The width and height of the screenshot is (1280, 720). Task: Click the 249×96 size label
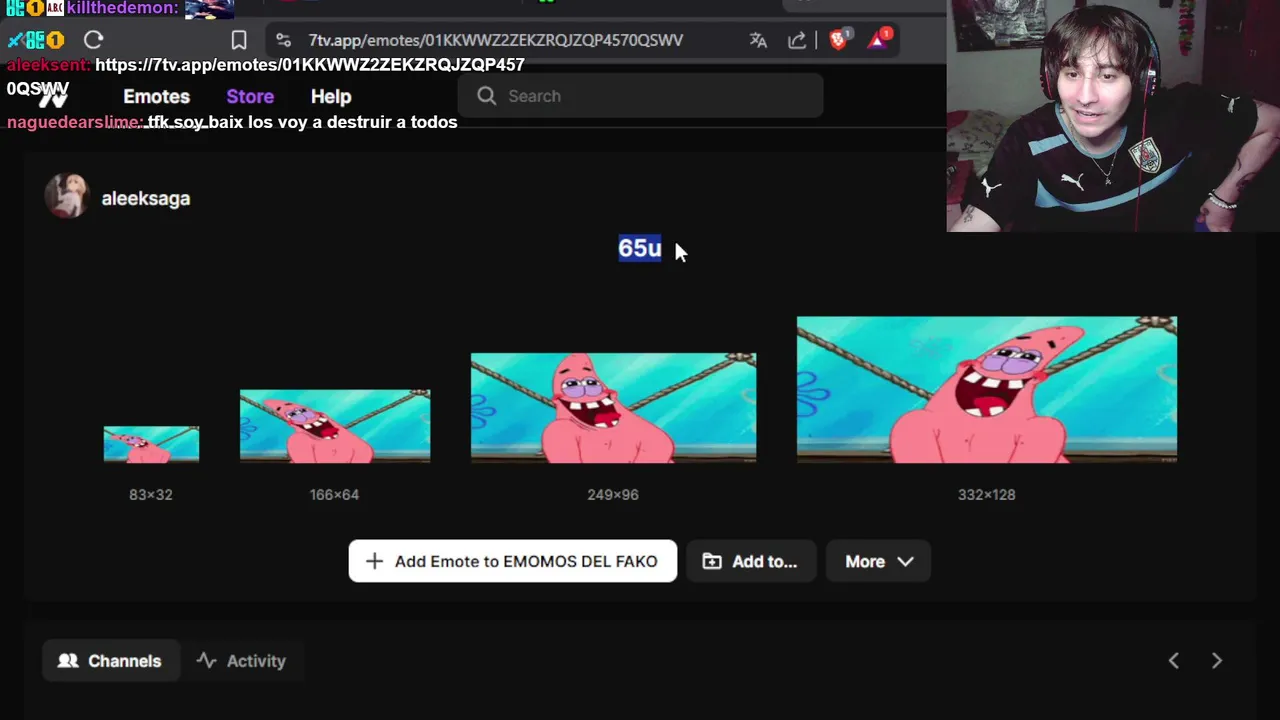(613, 494)
